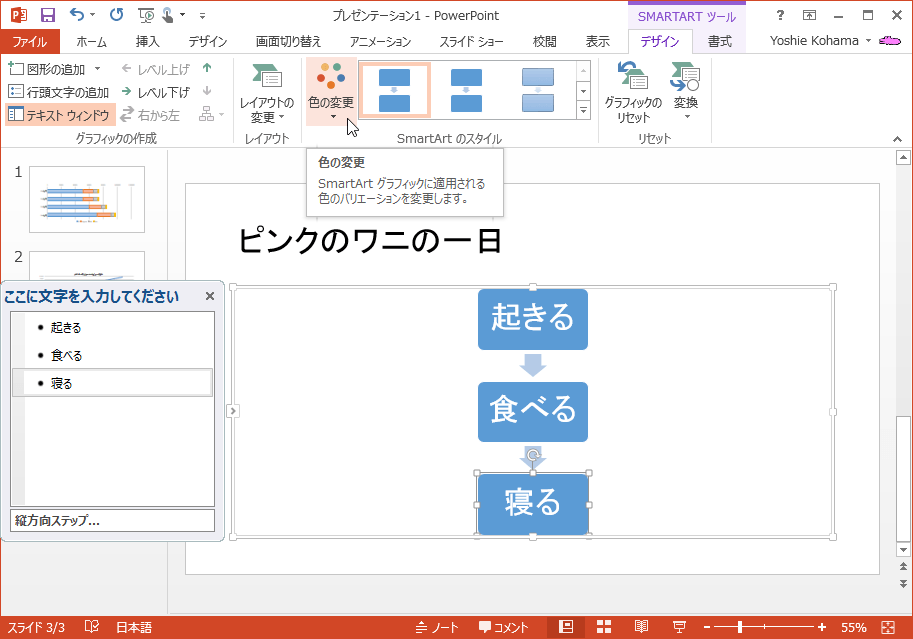
Task: Open organization chart layout icon dropdown
Action: point(211,114)
